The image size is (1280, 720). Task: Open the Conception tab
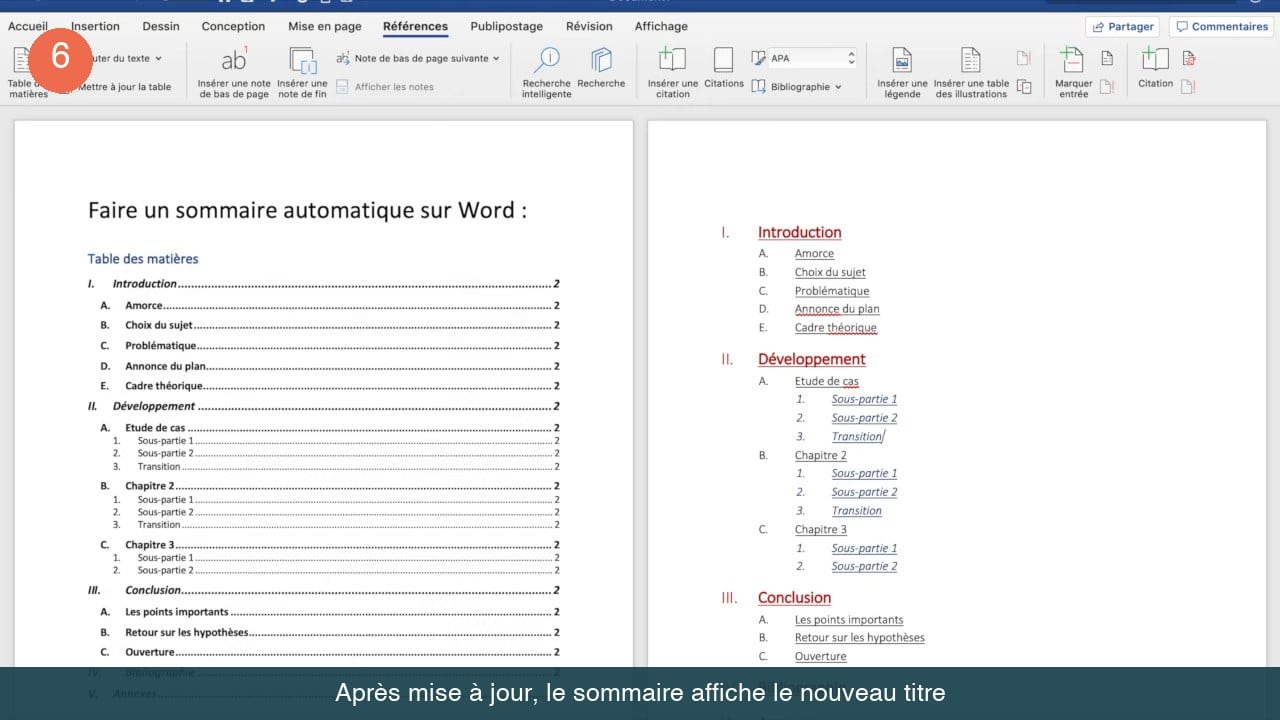[x=233, y=26]
